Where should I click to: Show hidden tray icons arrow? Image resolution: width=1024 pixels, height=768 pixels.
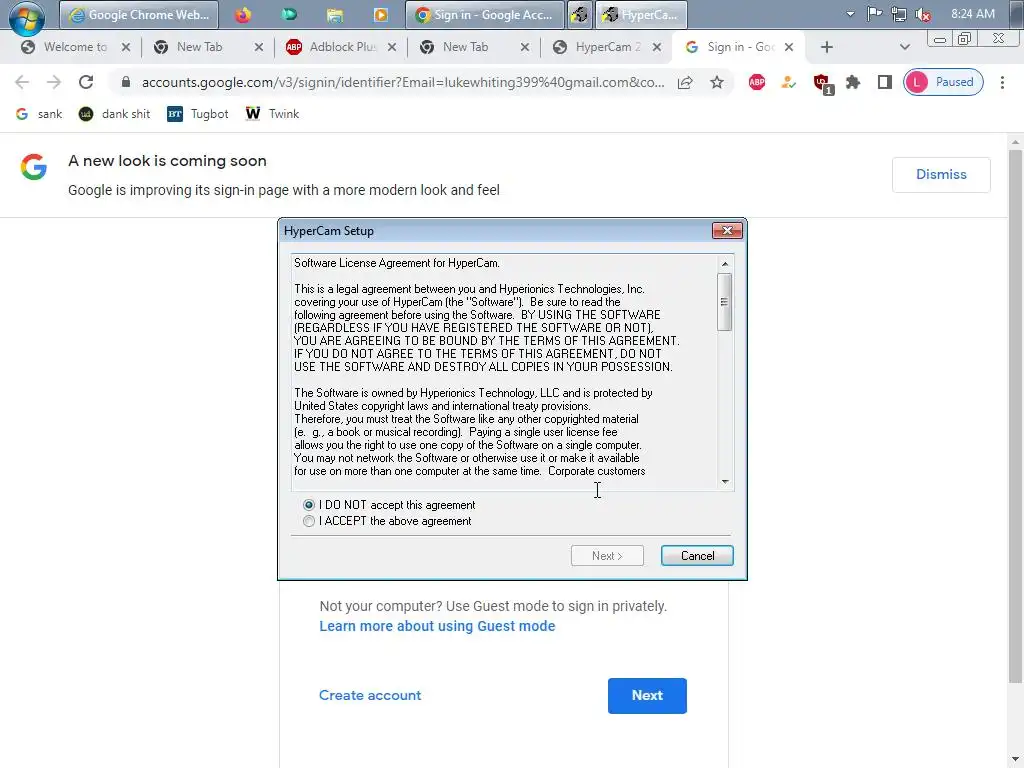pos(850,14)
